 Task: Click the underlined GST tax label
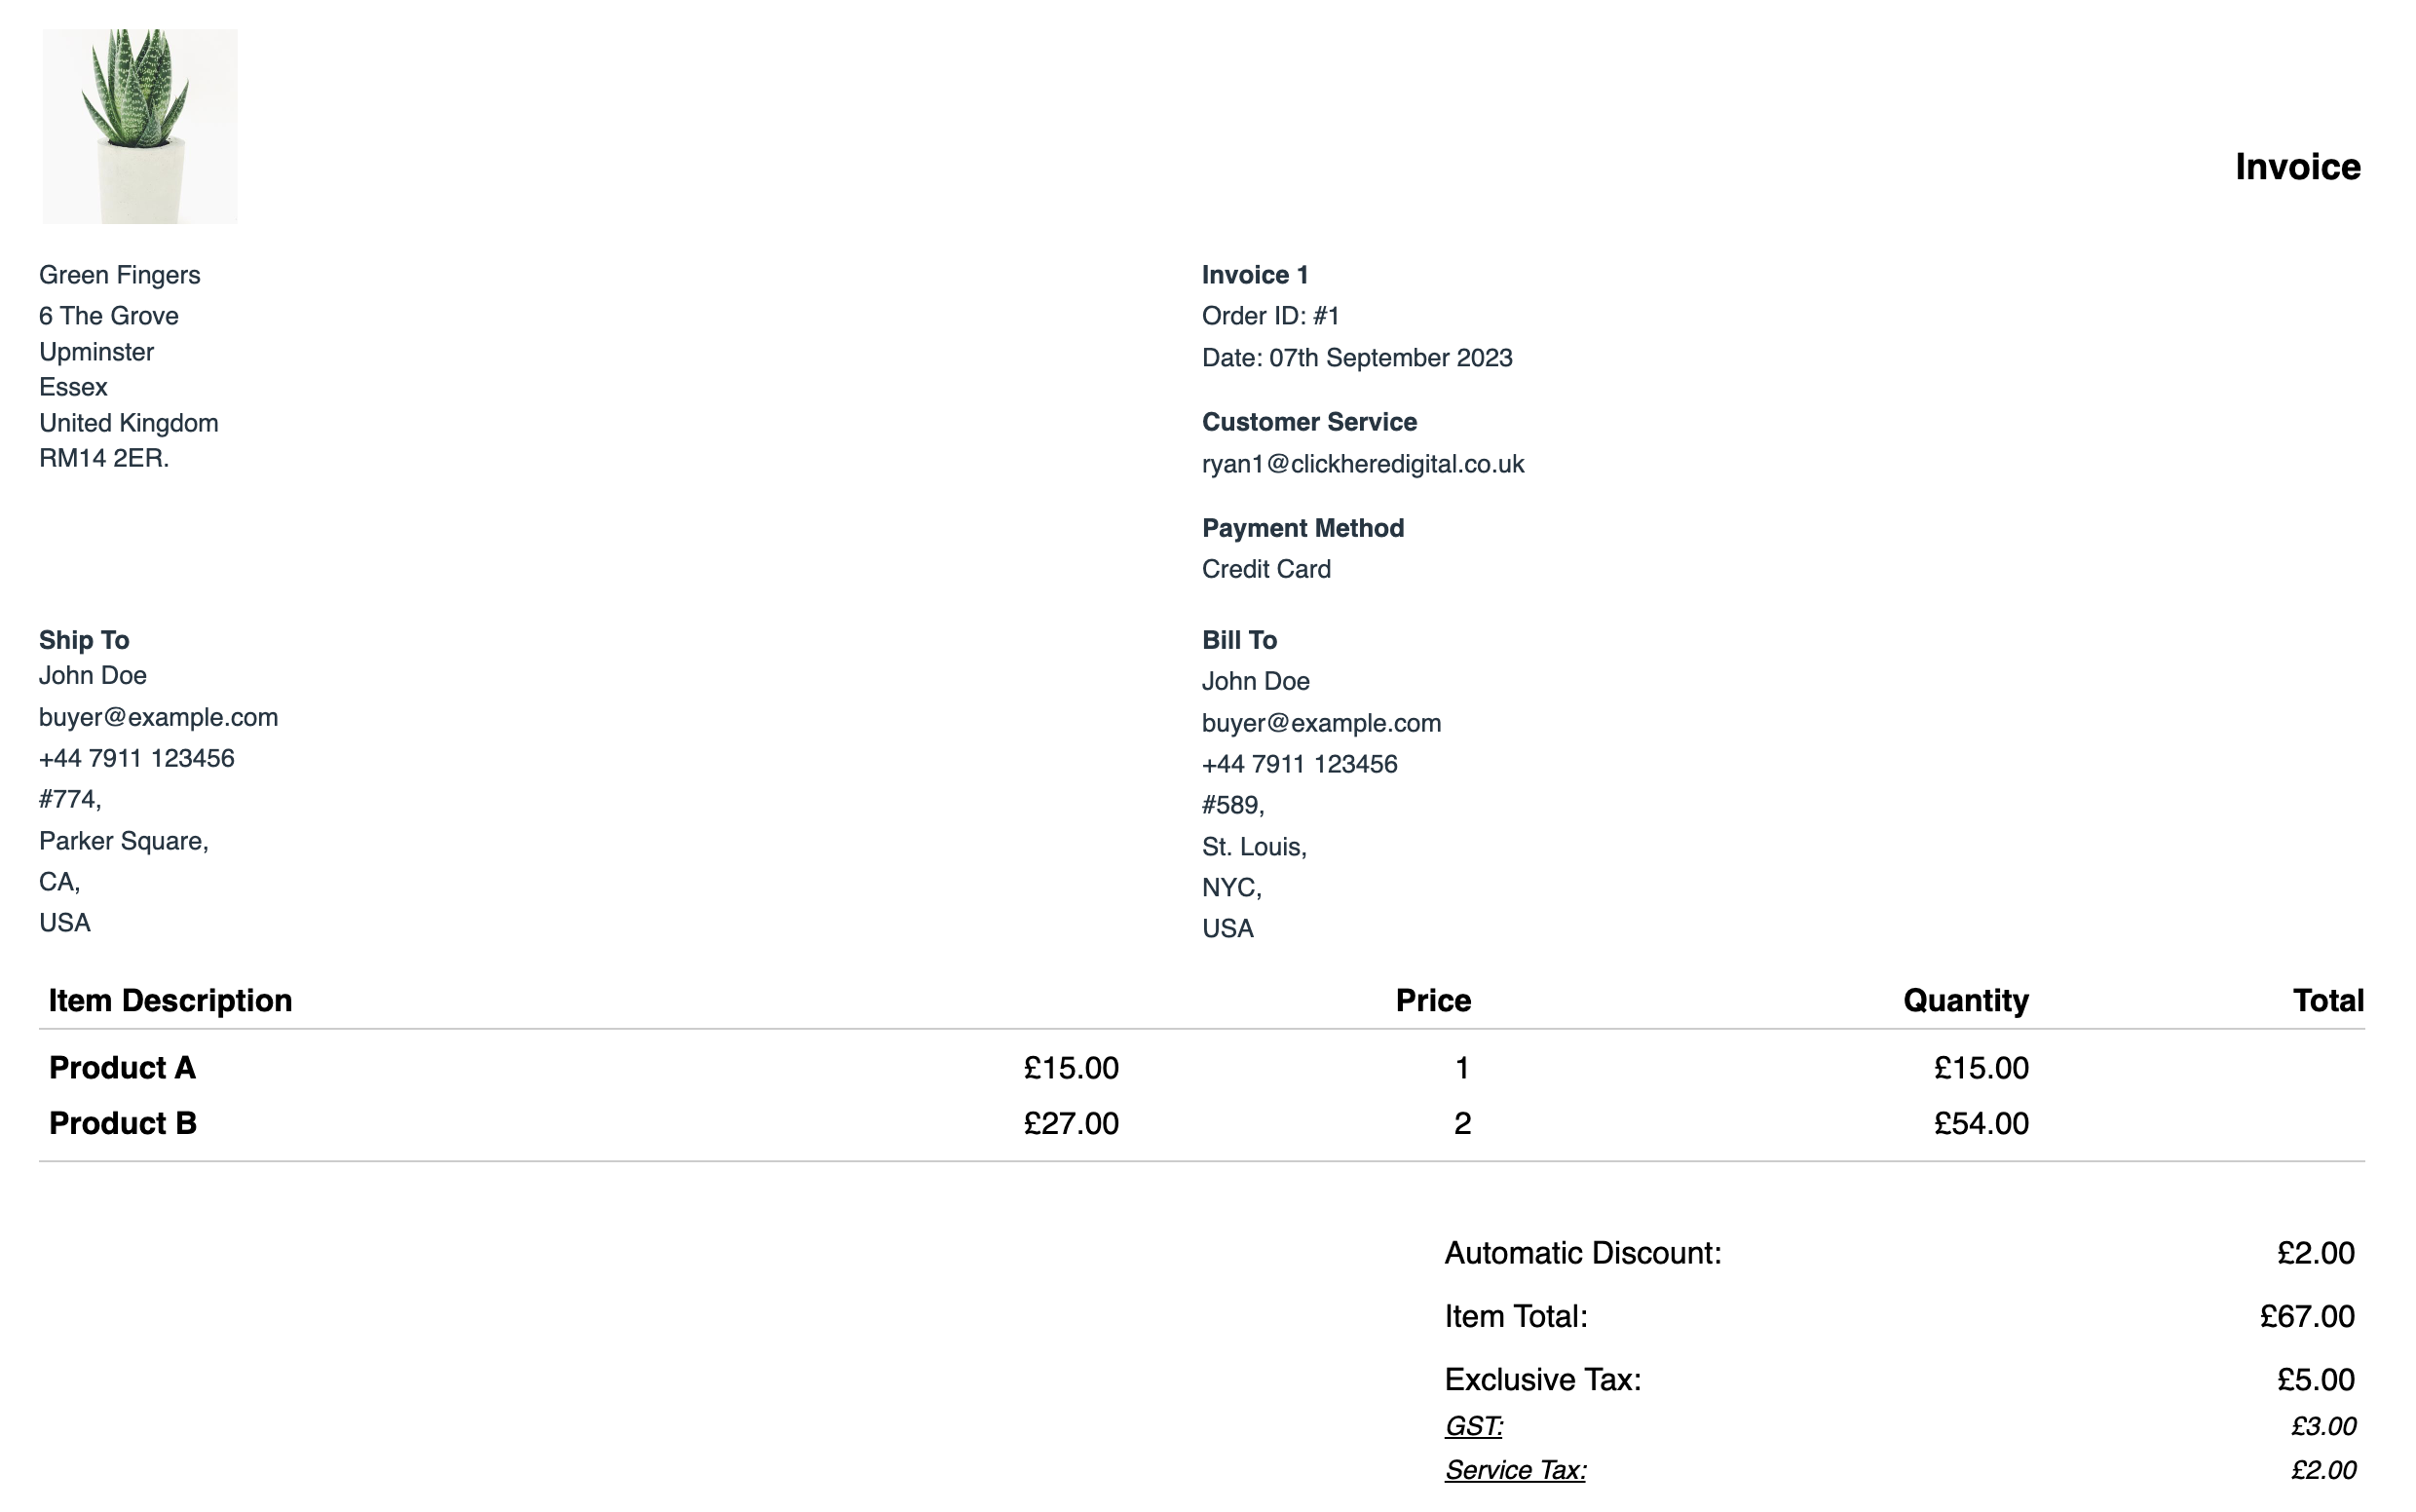pyautogui.click(x=1473, y=1426)
